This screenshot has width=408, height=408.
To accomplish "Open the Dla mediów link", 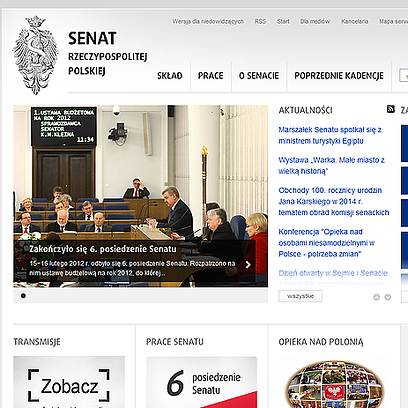I will [315, 21].
